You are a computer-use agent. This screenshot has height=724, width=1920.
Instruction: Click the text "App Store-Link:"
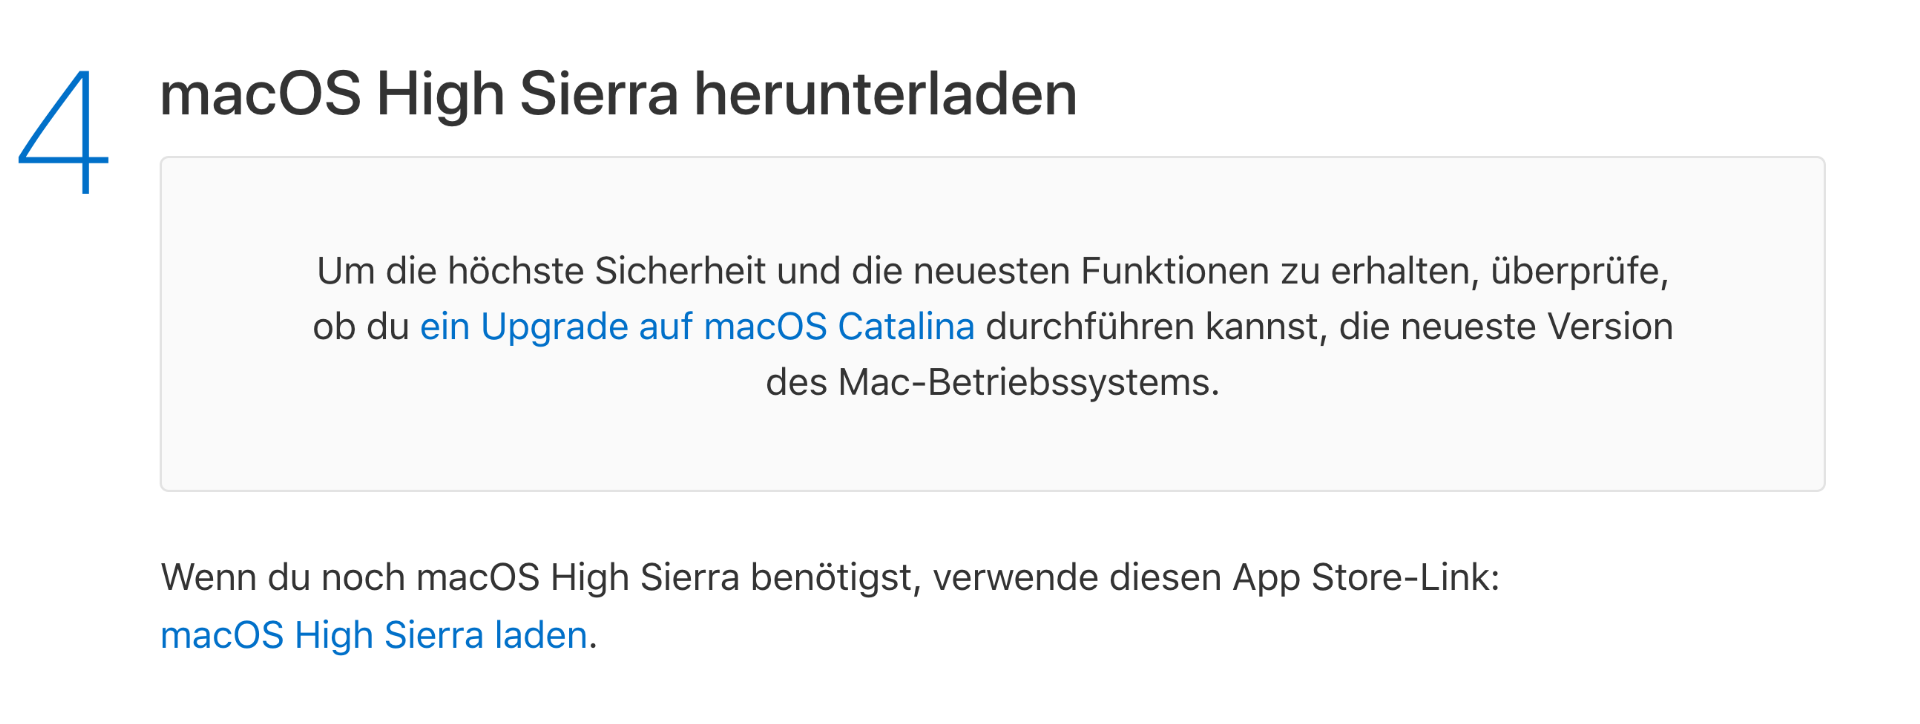[1366, 578]
